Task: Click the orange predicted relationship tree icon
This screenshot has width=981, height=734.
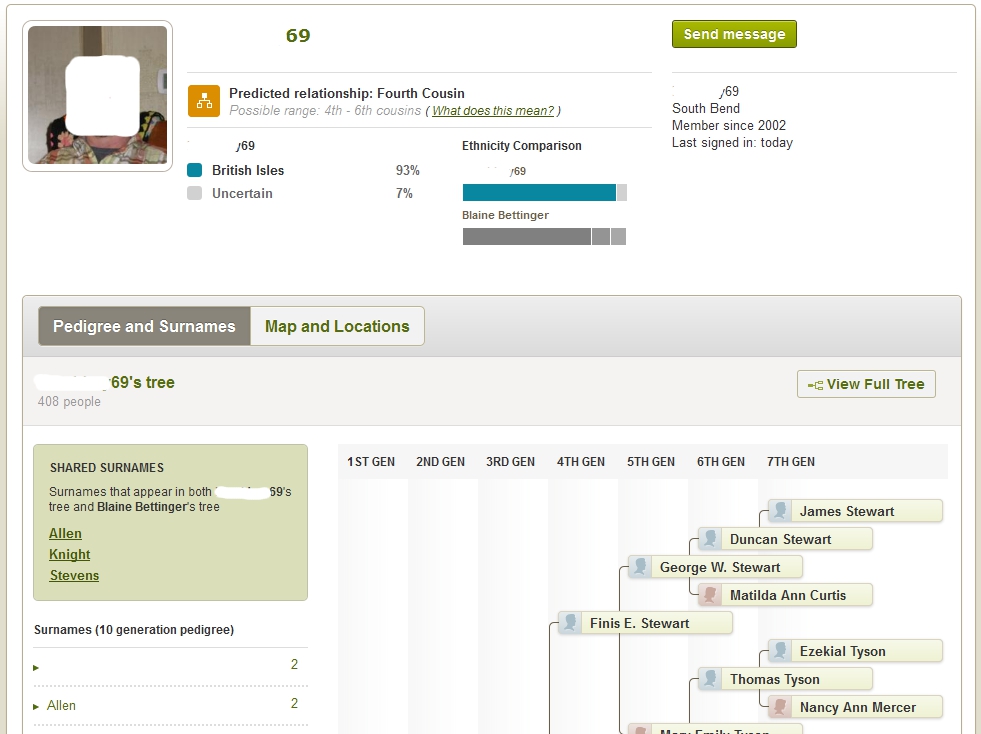Action: point(204,101)
